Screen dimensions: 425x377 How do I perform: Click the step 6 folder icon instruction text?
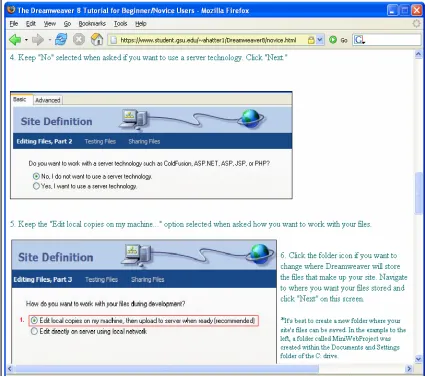344,277
